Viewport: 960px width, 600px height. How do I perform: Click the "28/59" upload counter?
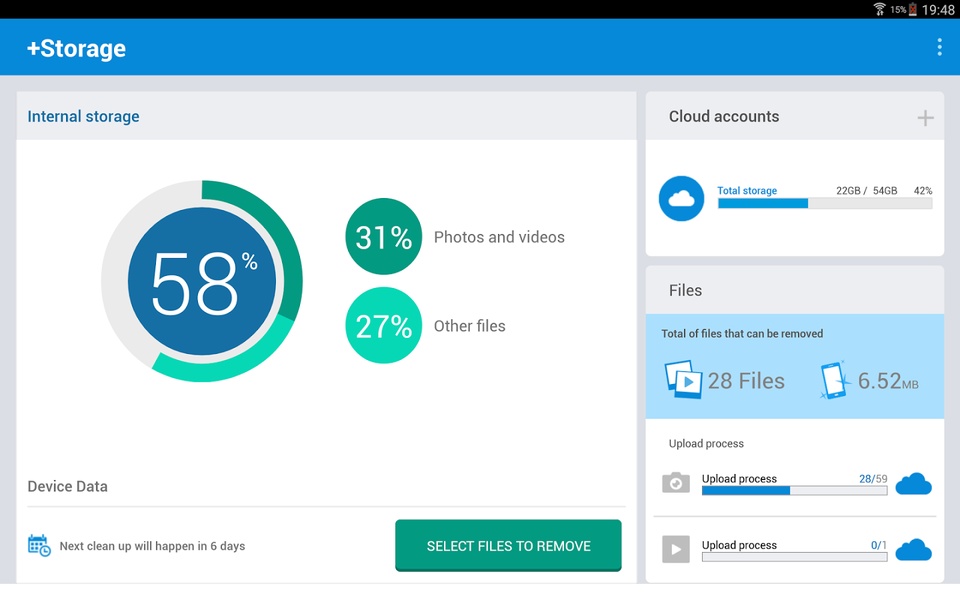[873, 479]
